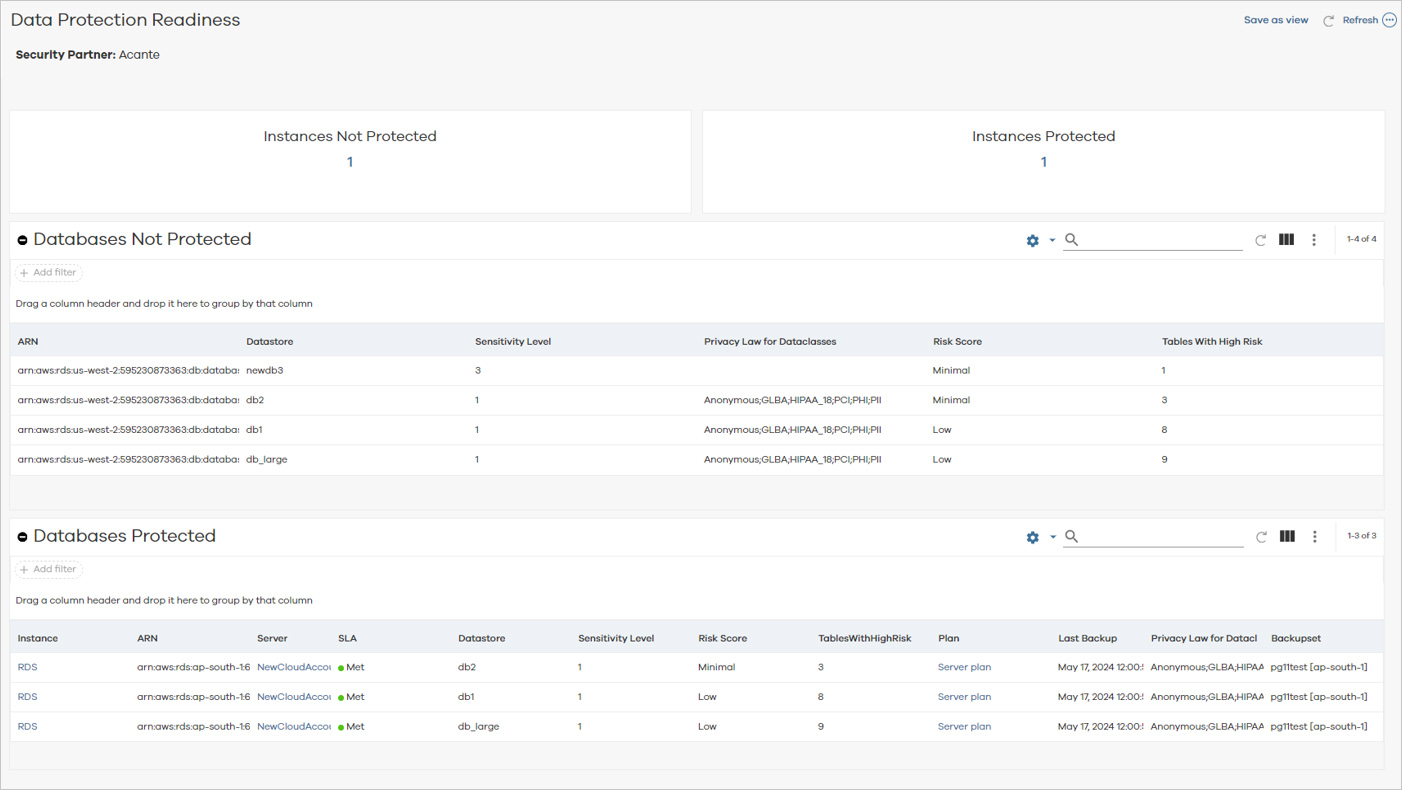
Task: Click Add filter in Databases Not Protected
Action: point(47,271)
